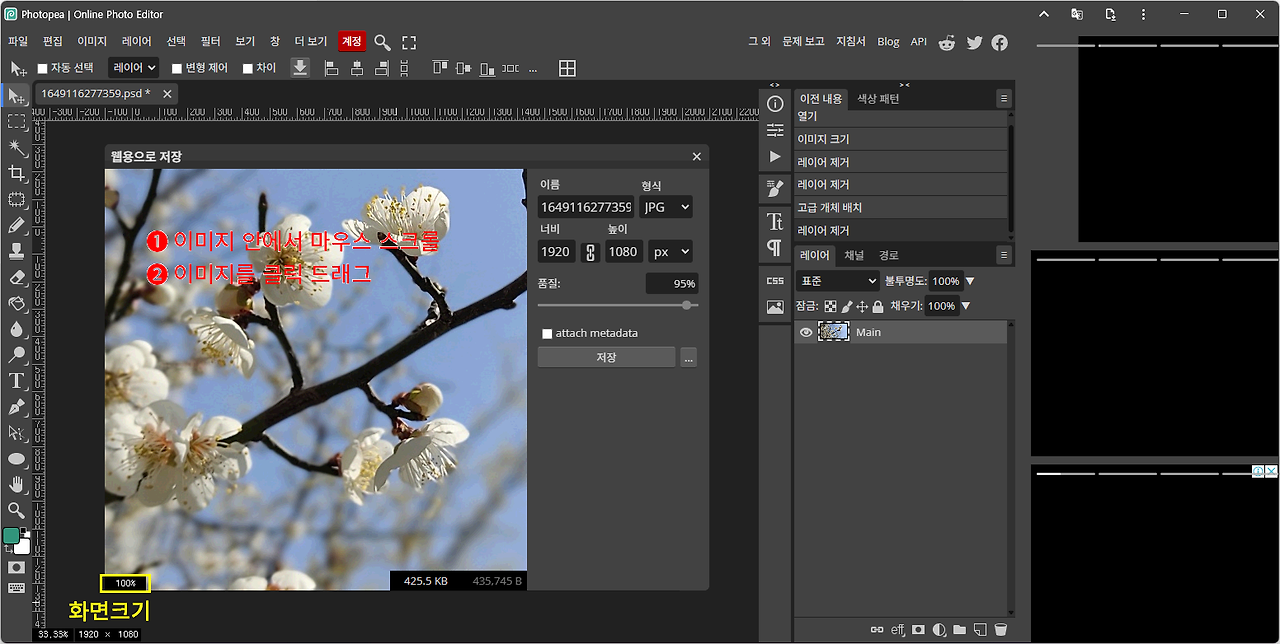Open the px unit dropdown
This screenshot has height=644, width=1280.
click(670, 252)
